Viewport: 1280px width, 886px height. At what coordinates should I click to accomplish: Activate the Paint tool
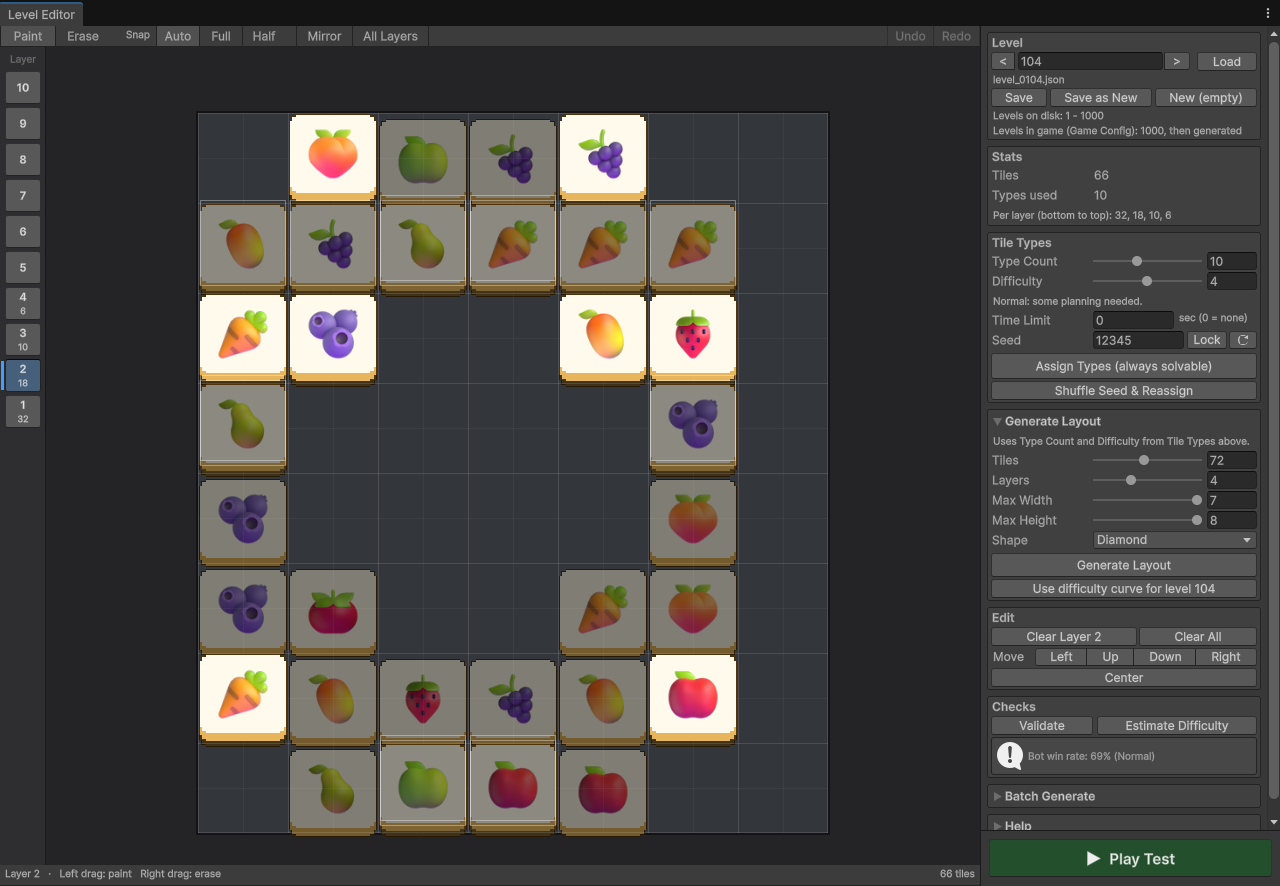pyautogui.click(x=28, y=36)
